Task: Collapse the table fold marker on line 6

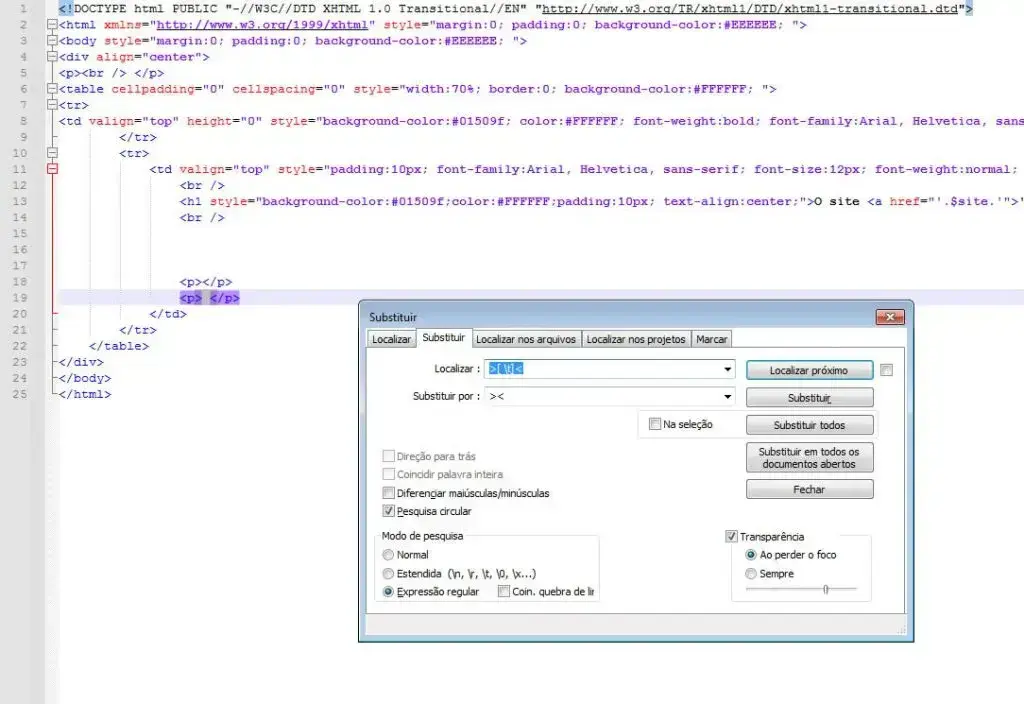Action: point(52,89)
